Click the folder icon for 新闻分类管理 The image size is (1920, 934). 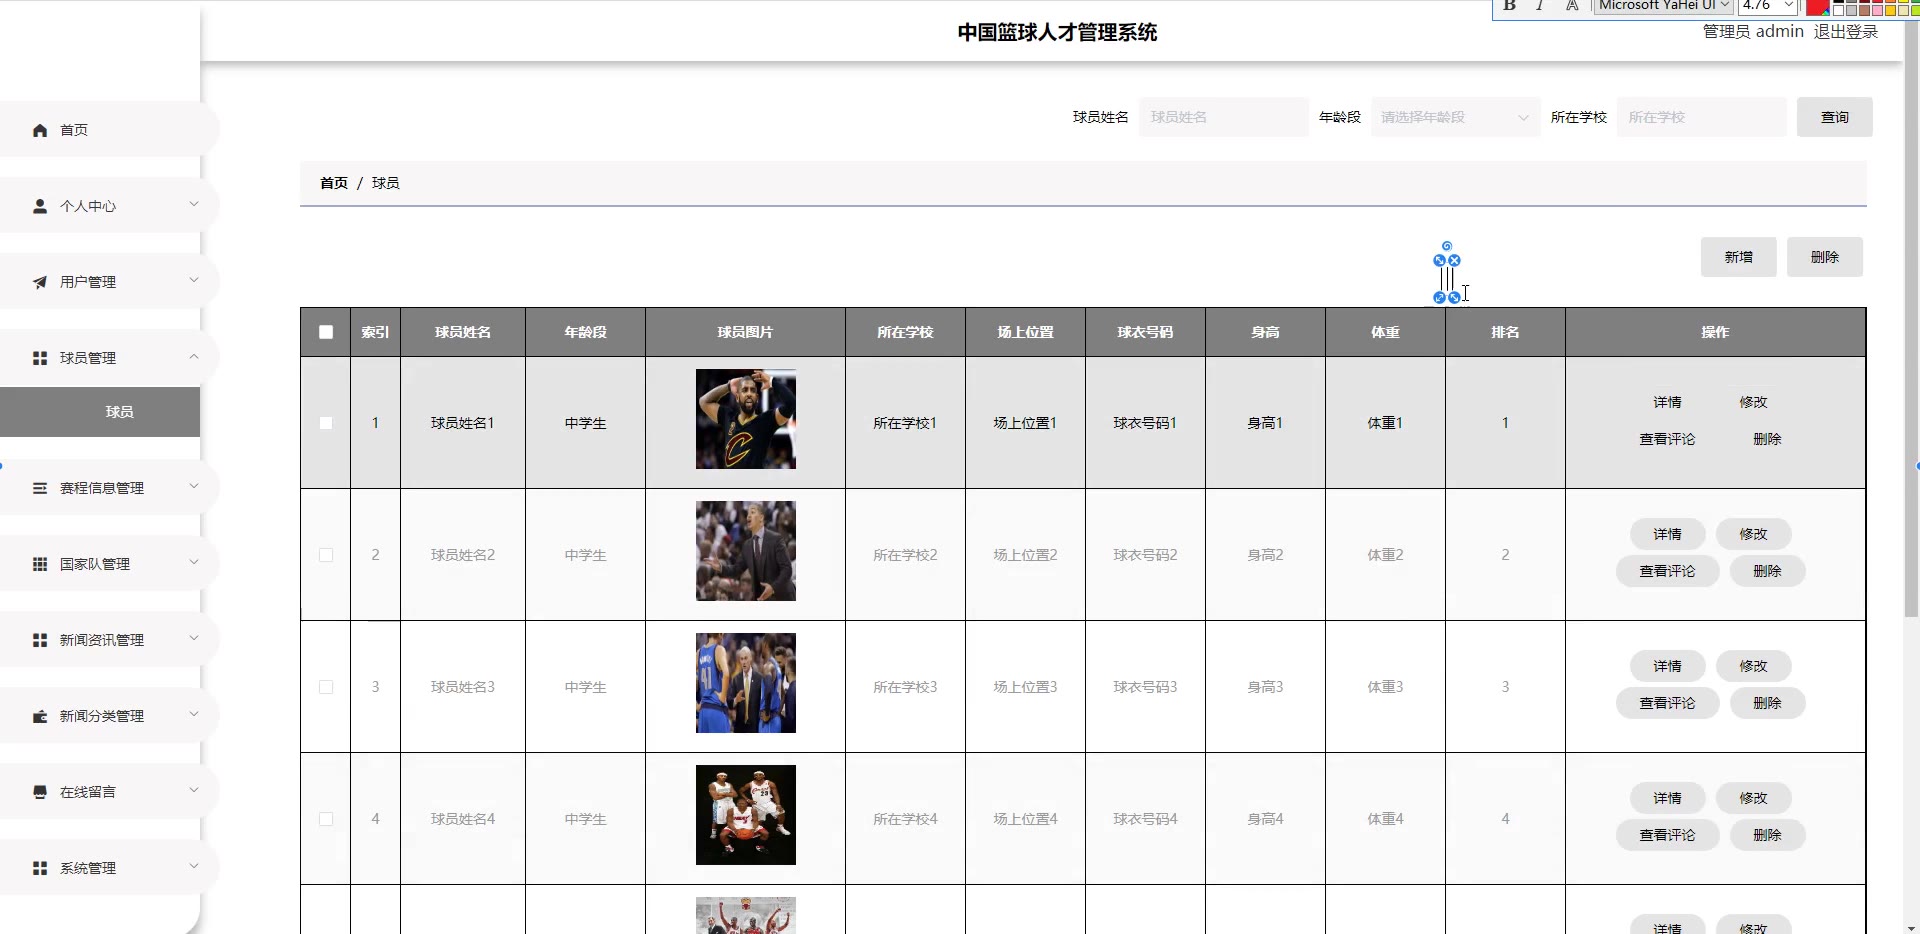[40, 716]
